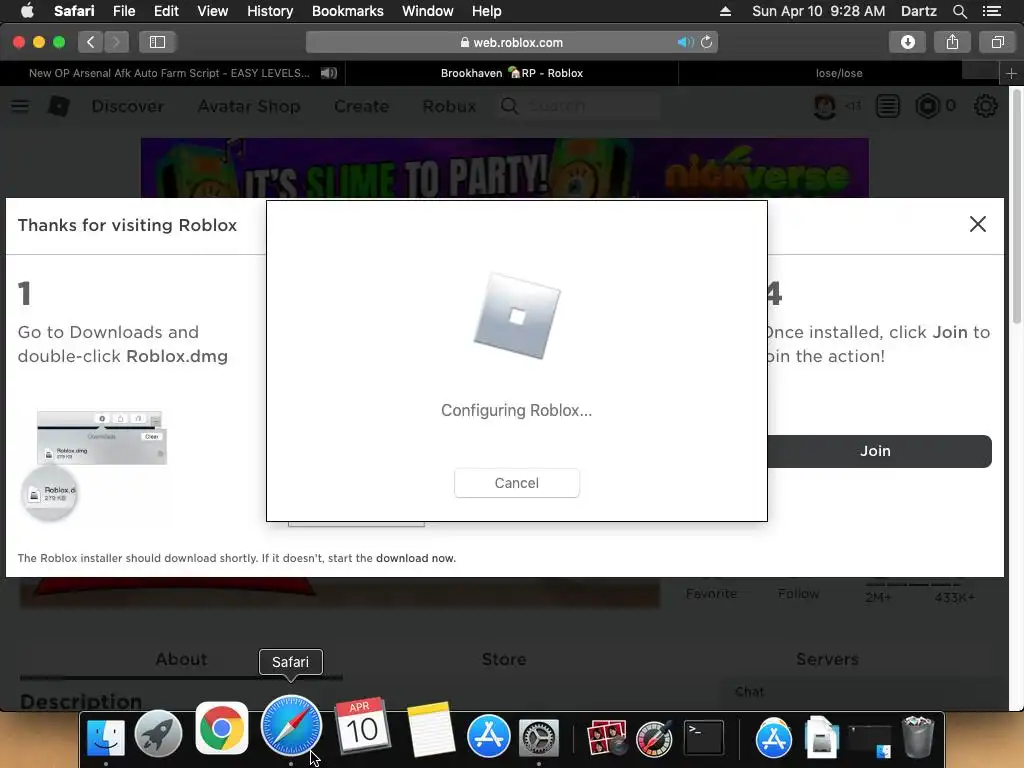This screenshot has height=768, width=1024.
Task: Select the Store tab
Action: click(504, 660)
